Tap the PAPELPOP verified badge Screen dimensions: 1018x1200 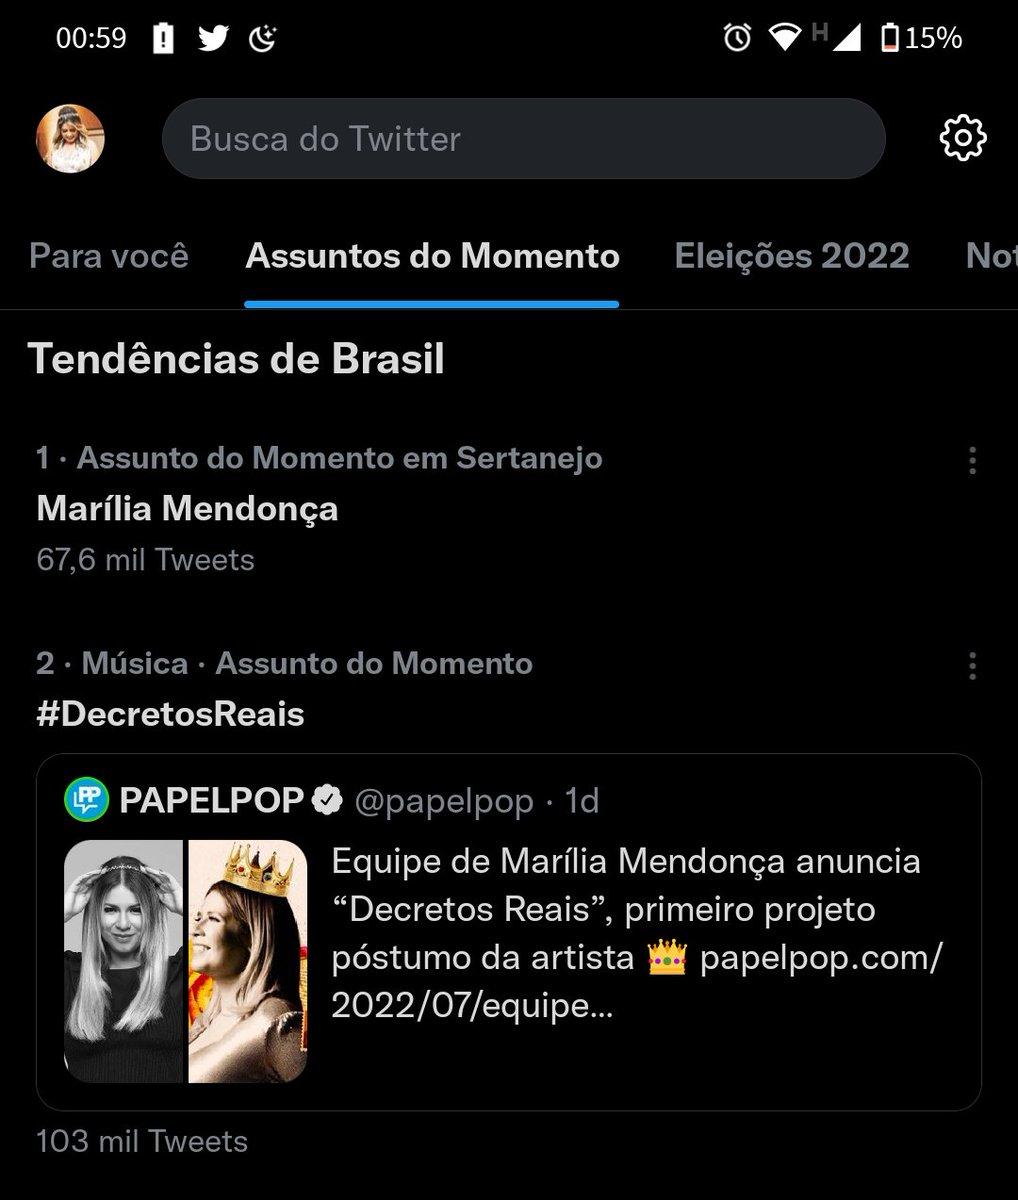[x=328, y=800]
